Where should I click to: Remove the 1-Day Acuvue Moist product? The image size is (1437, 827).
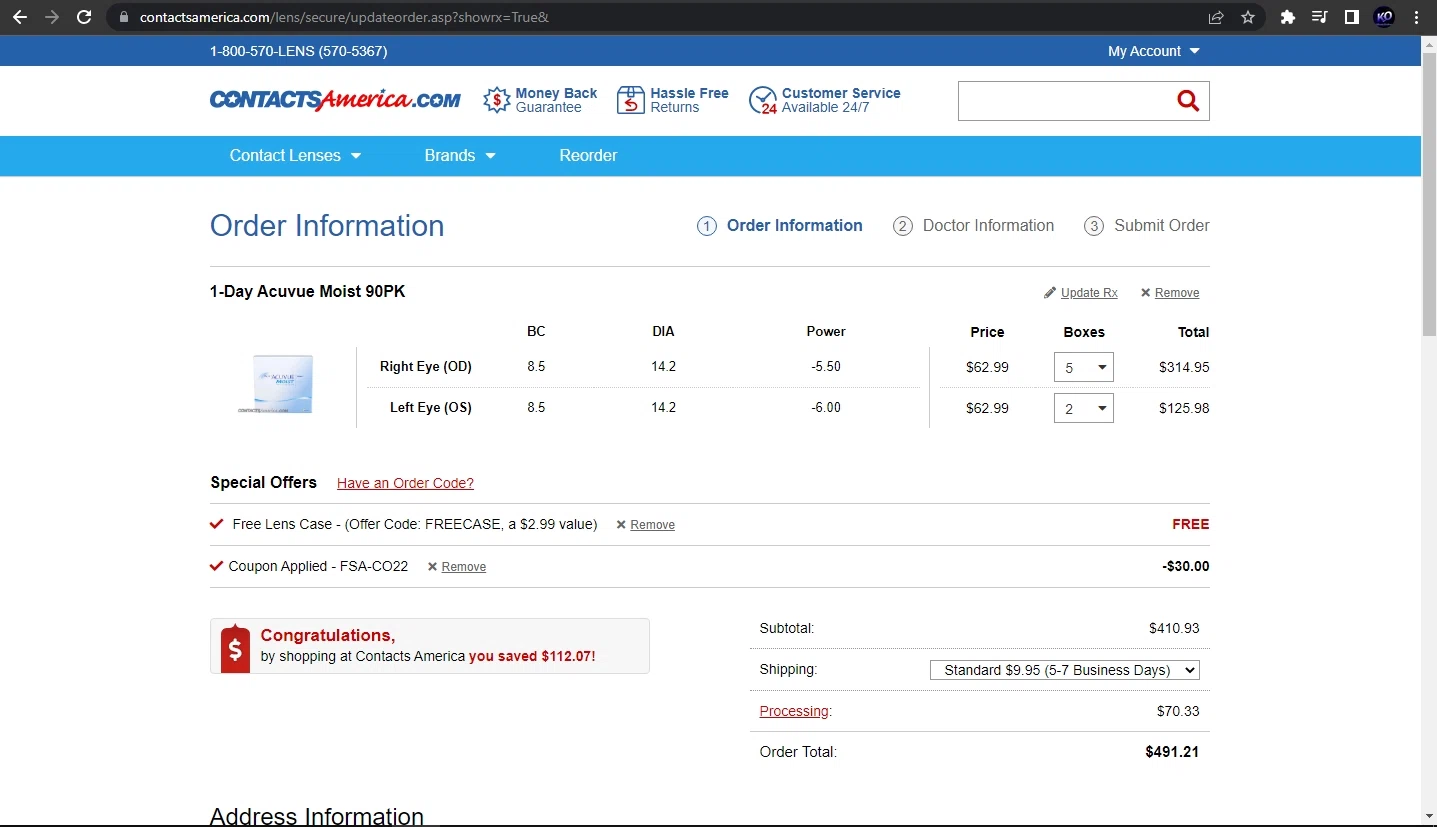(1177, 293)
